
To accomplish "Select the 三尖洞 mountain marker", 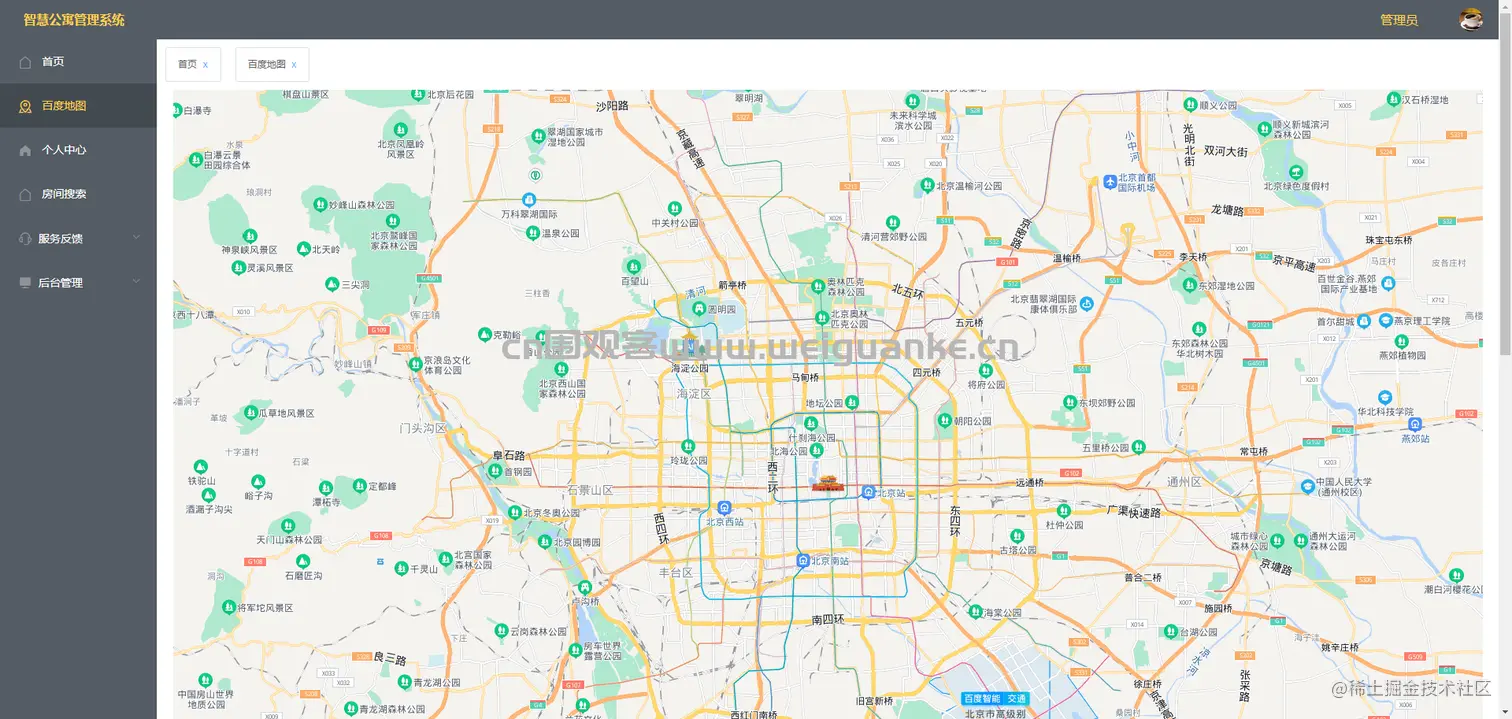I will (332, 285).
